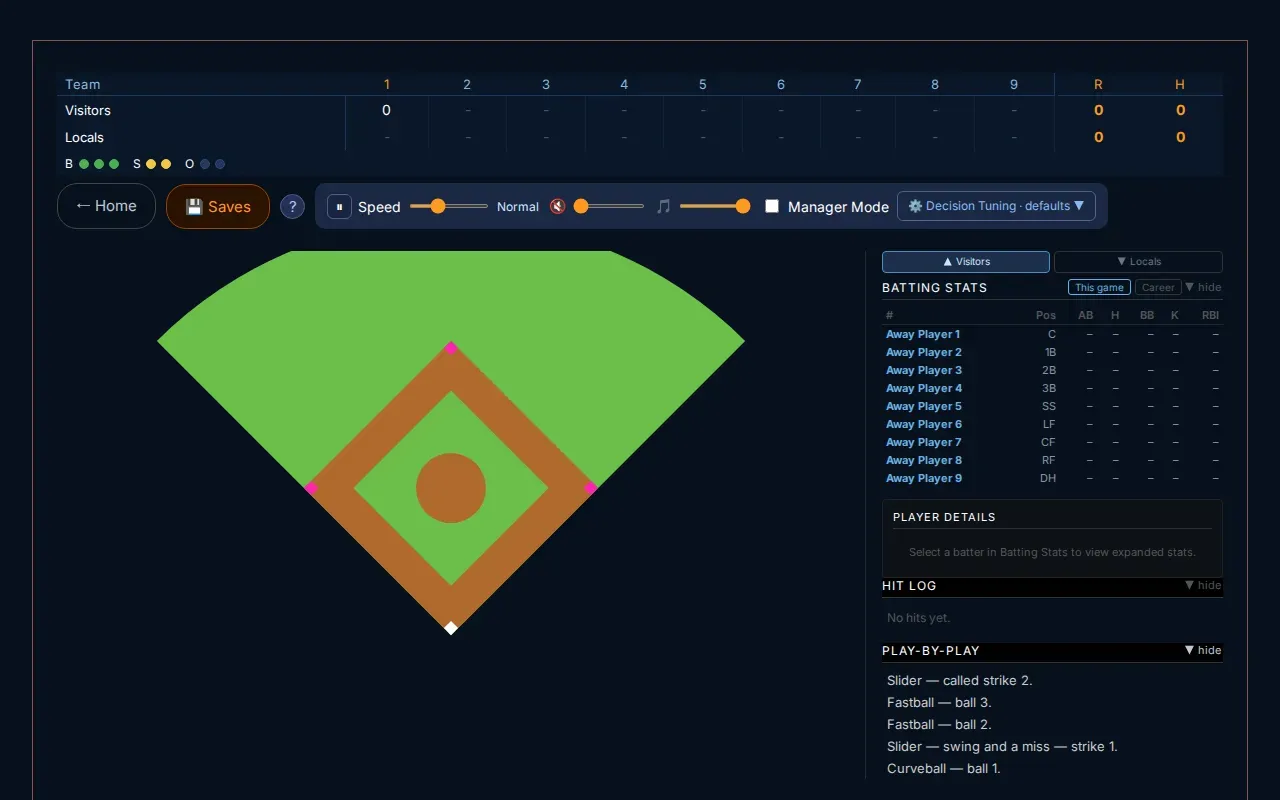Hide the Hit Log section
Screen dimensions: 1280x800
(1203, 585)
